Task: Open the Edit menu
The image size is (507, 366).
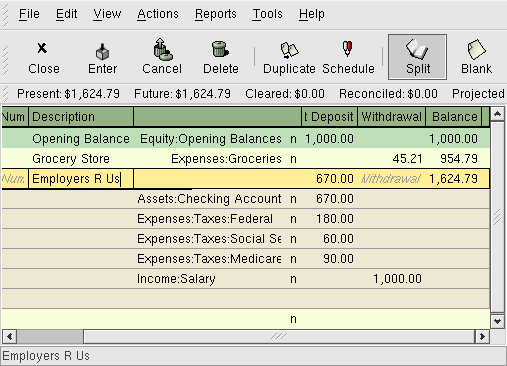Action: click(66, 14)
